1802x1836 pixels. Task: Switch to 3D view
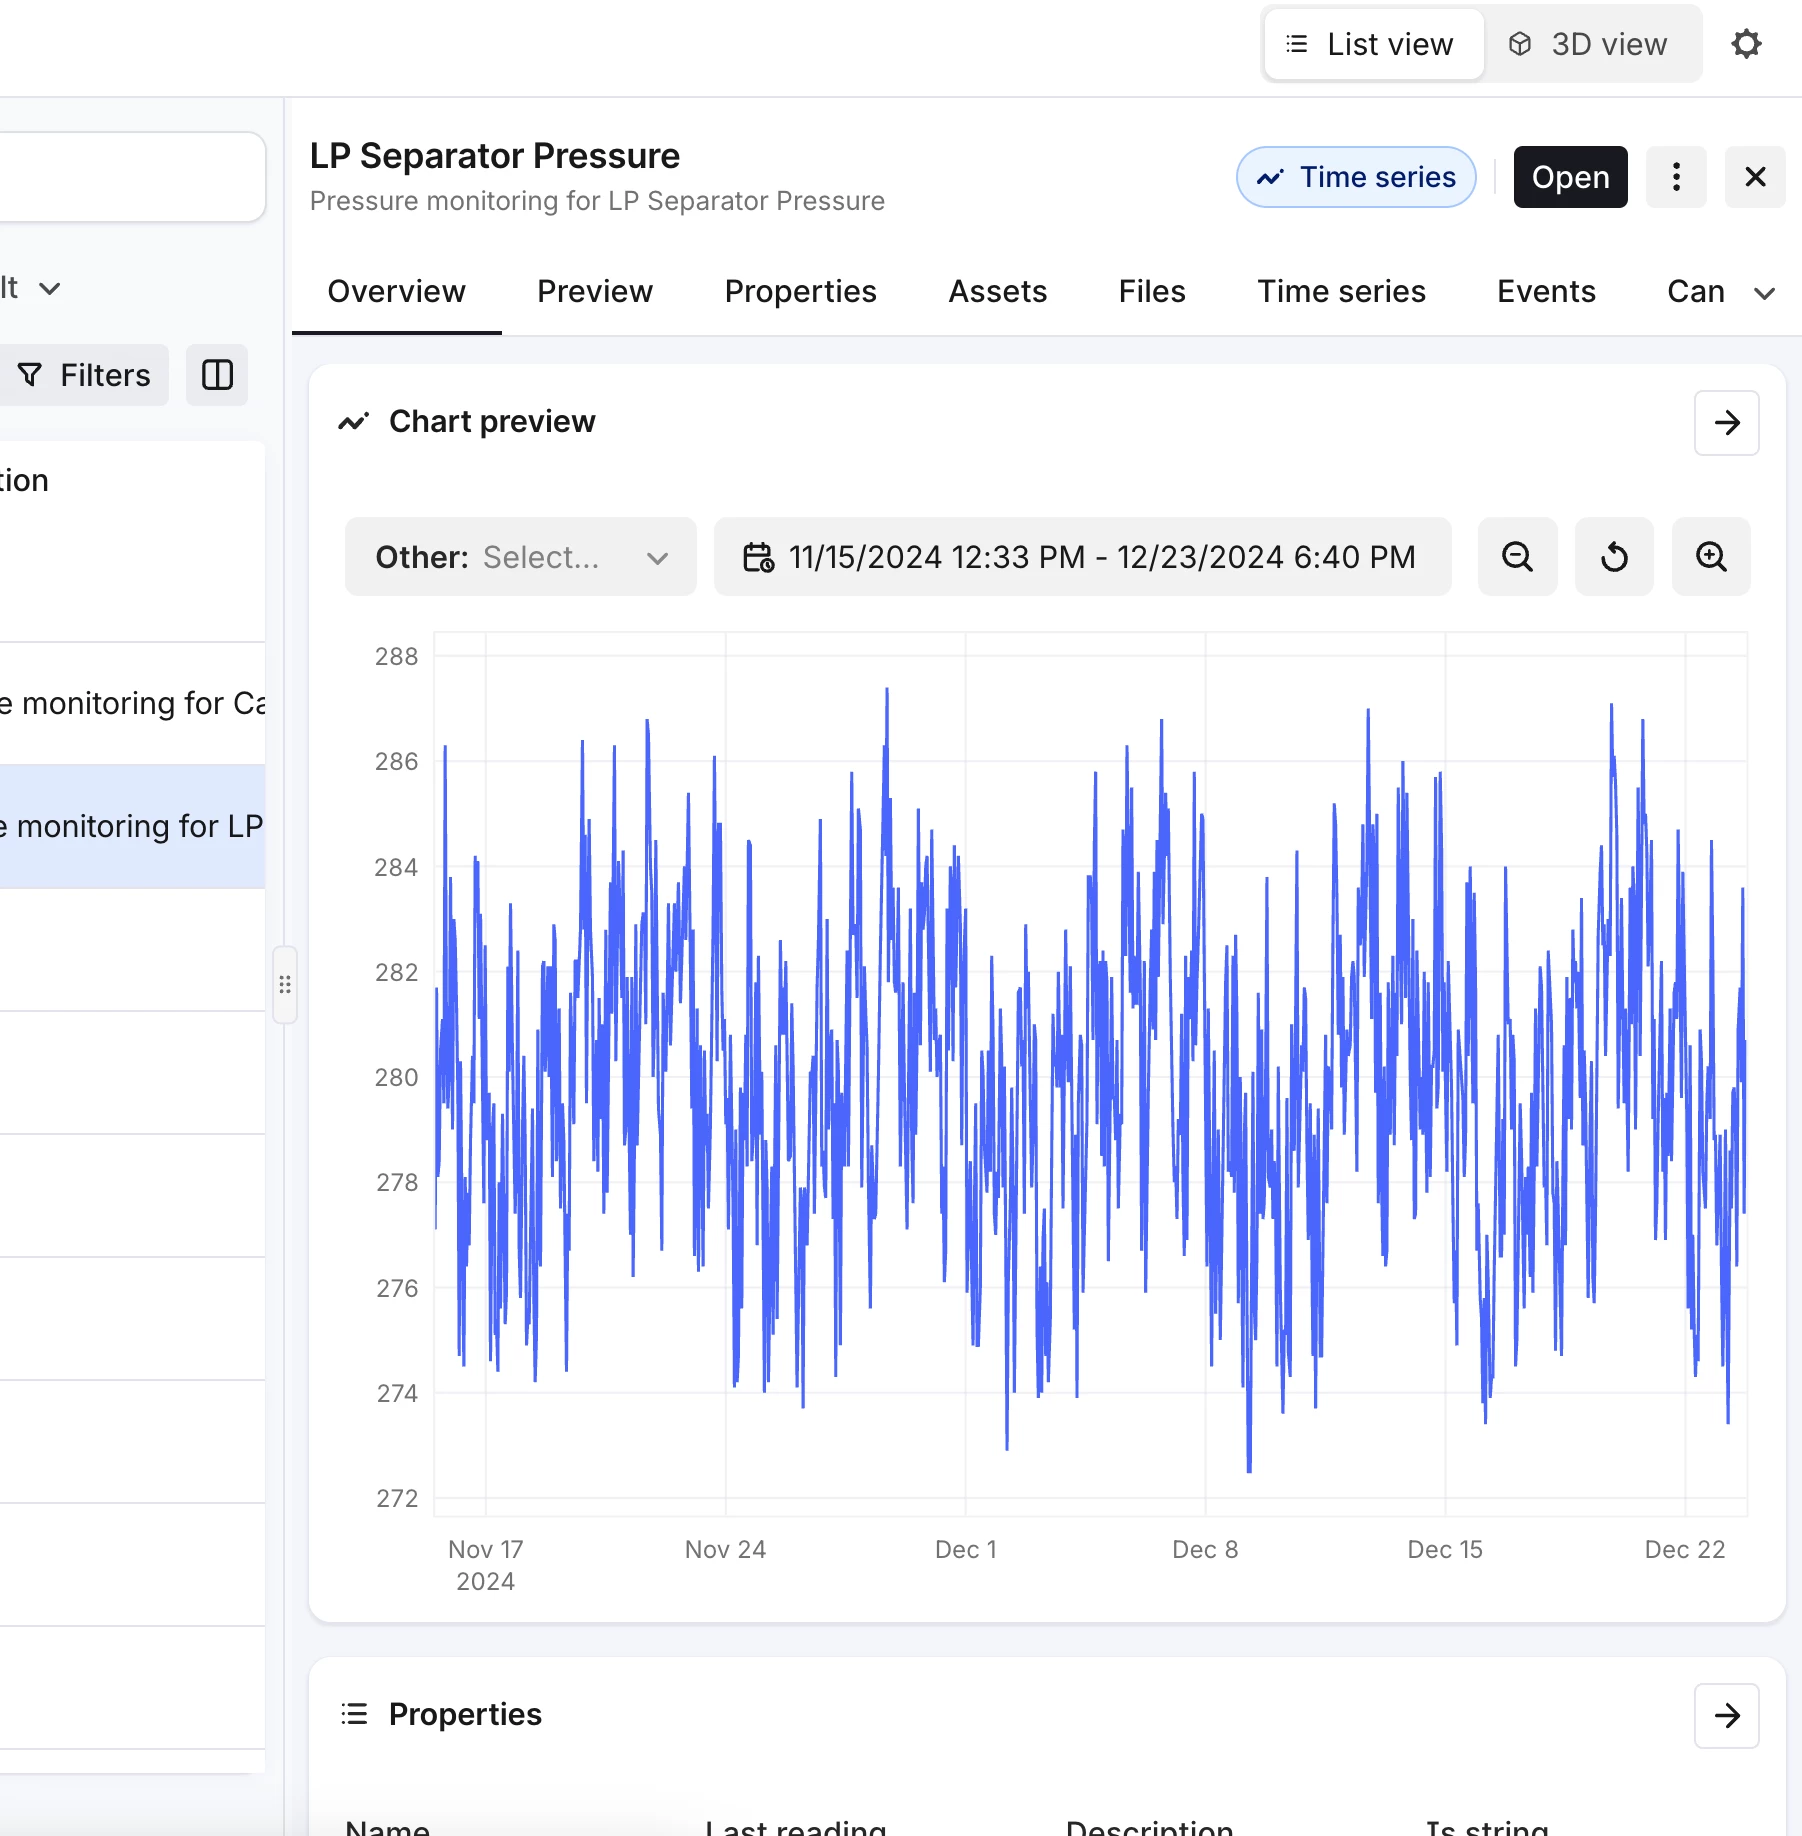[x=1591, y=44]
